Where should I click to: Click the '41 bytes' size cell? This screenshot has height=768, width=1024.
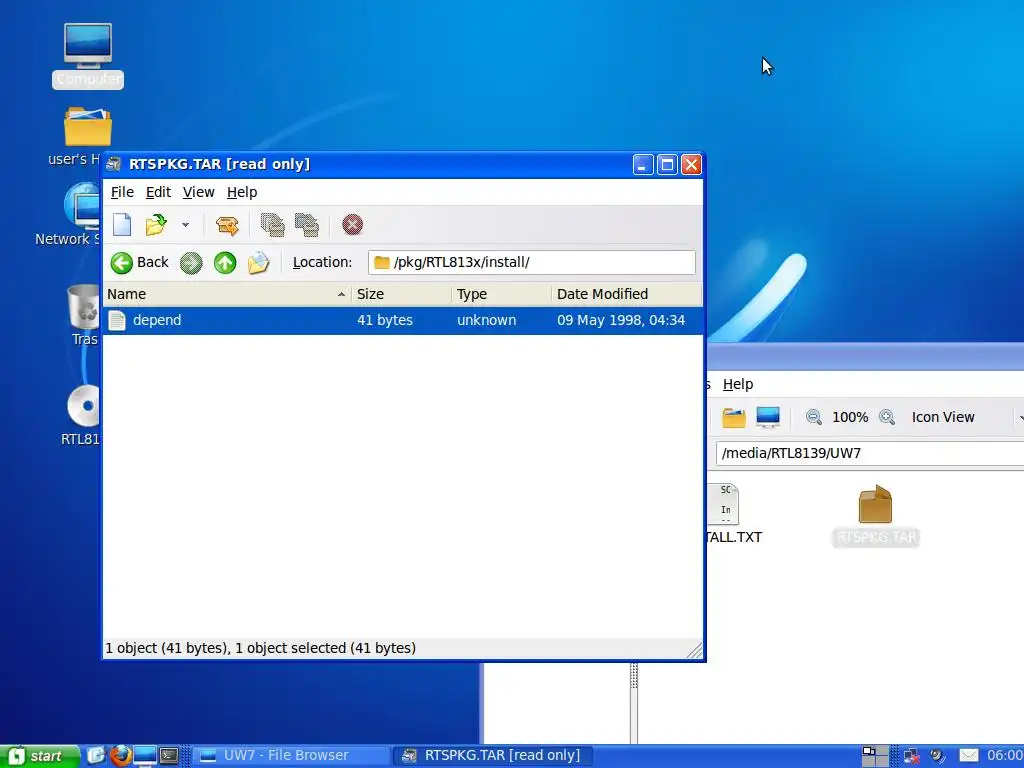pyautogui.click(x=385, y=321)
